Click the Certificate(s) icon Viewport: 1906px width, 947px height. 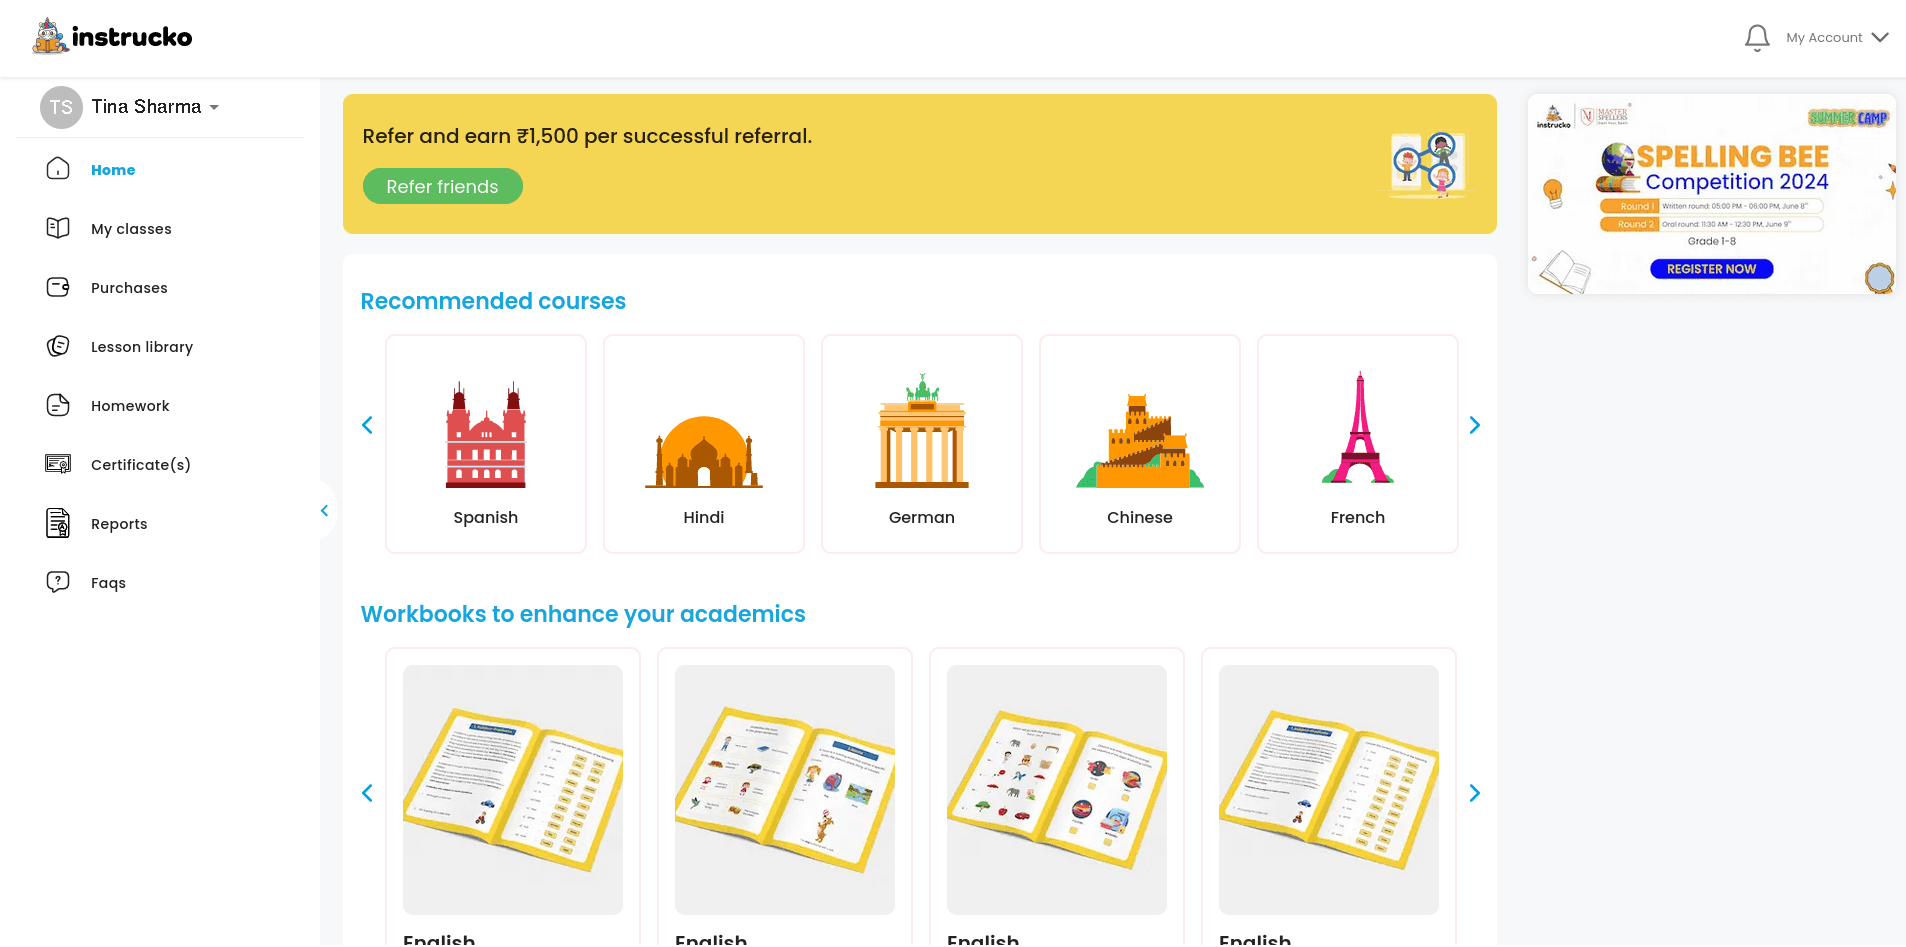click(58, 464)
